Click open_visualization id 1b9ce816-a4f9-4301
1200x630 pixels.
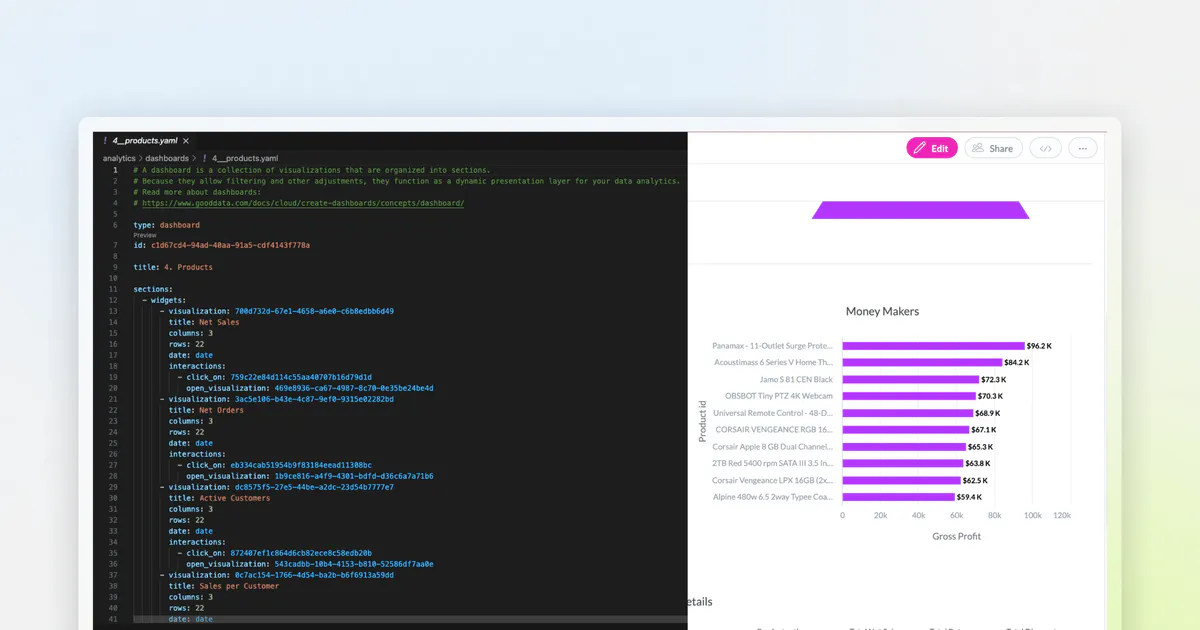tap(354, 476)
